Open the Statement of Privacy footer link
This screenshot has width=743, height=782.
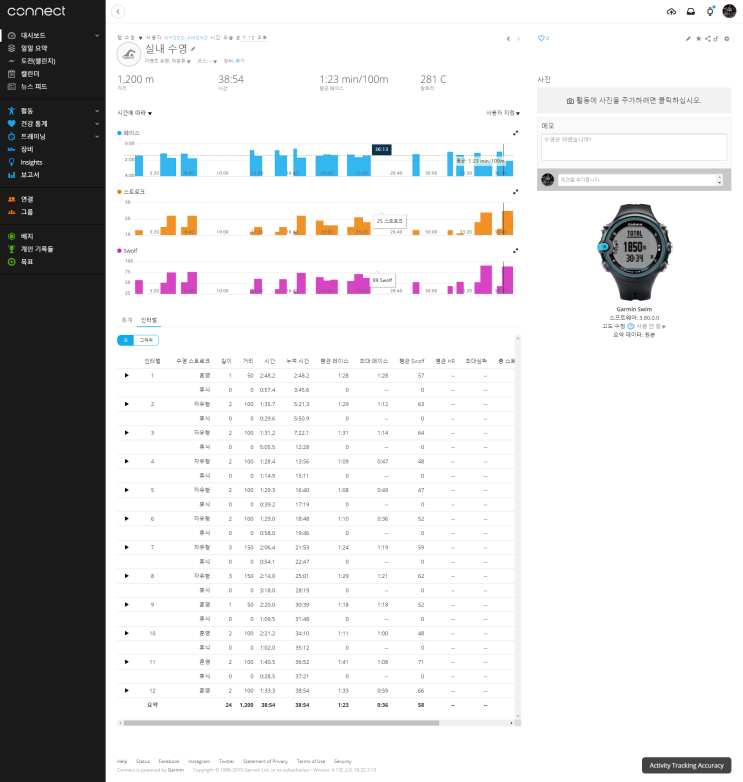pyautogui.click(x=265, y=762)
